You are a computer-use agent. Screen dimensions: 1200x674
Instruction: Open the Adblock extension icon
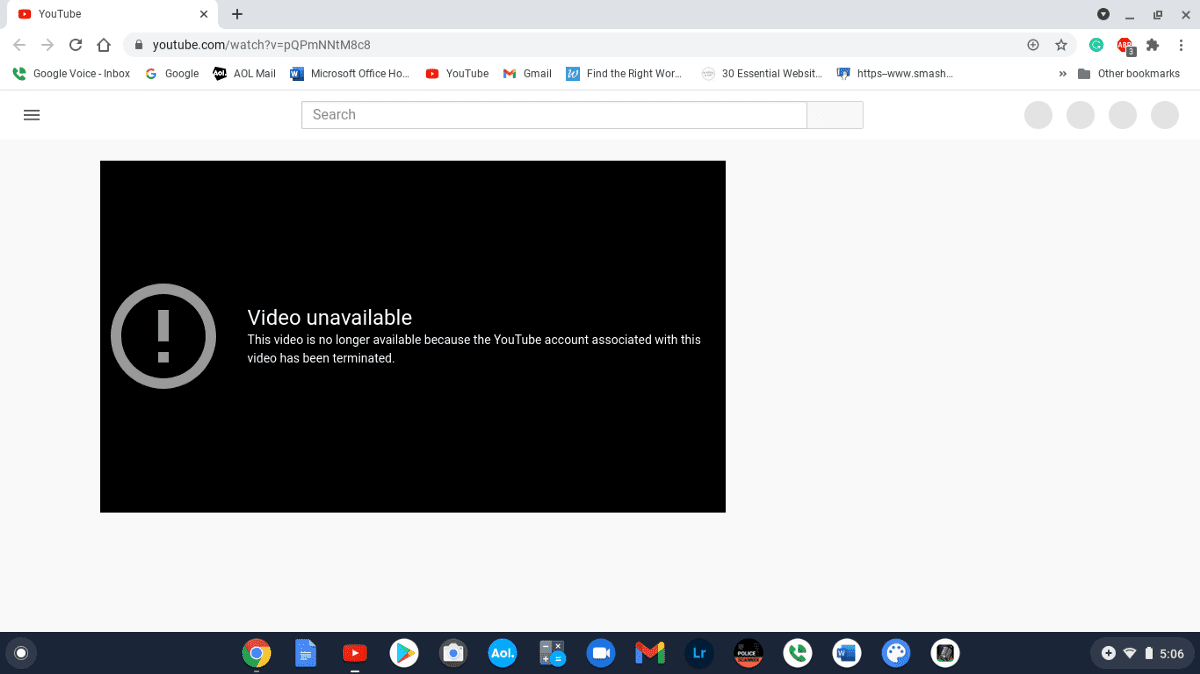(x=1125, y=45)
